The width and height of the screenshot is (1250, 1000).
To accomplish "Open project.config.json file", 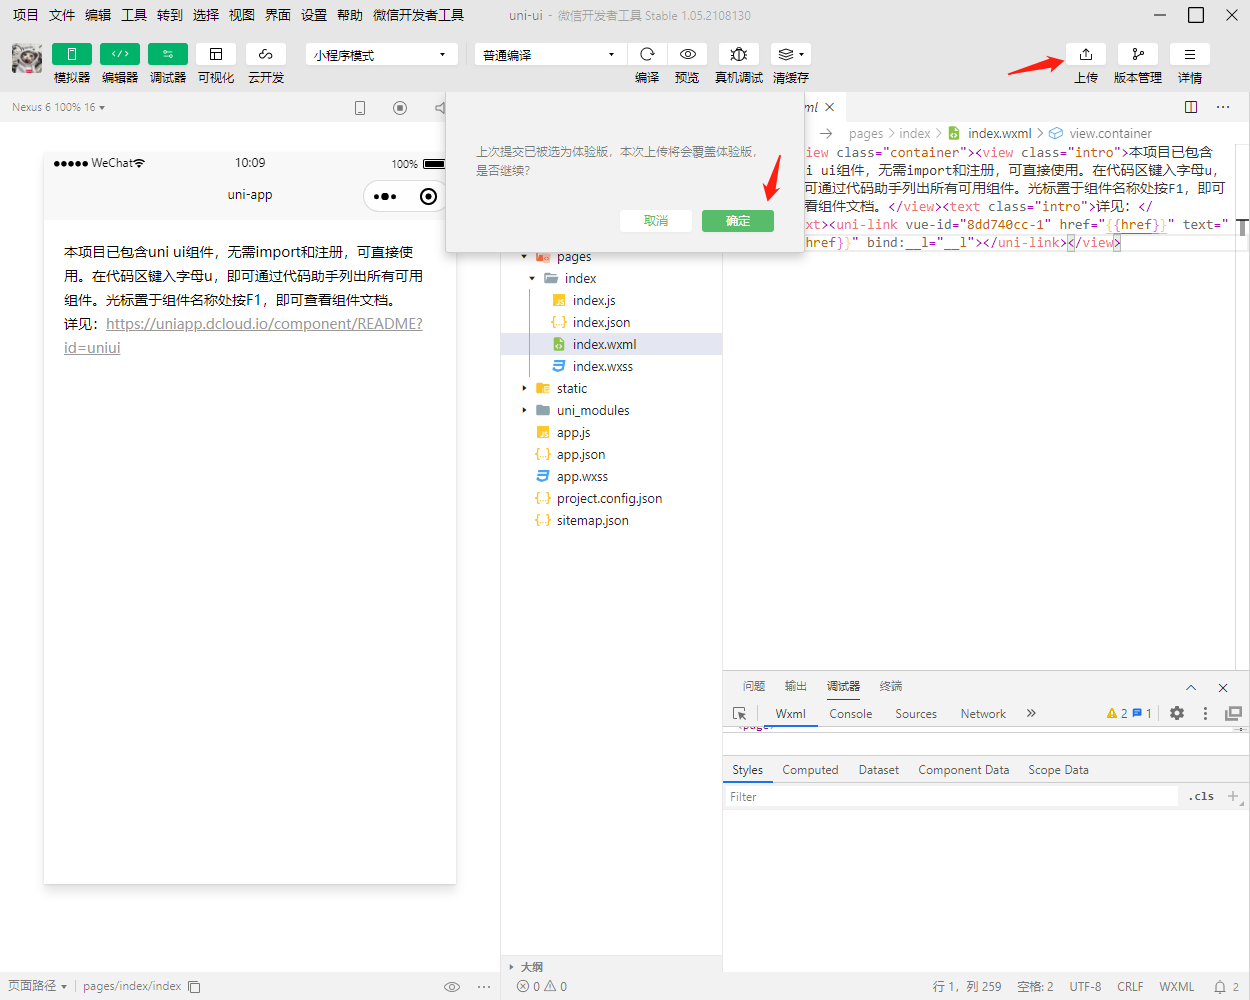I will pos(611,498).
